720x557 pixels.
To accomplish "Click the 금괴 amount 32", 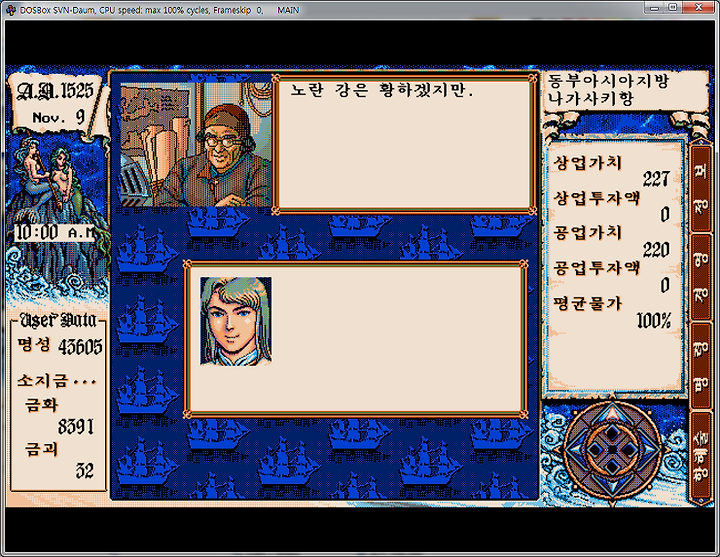I will [x=84, y=471].
